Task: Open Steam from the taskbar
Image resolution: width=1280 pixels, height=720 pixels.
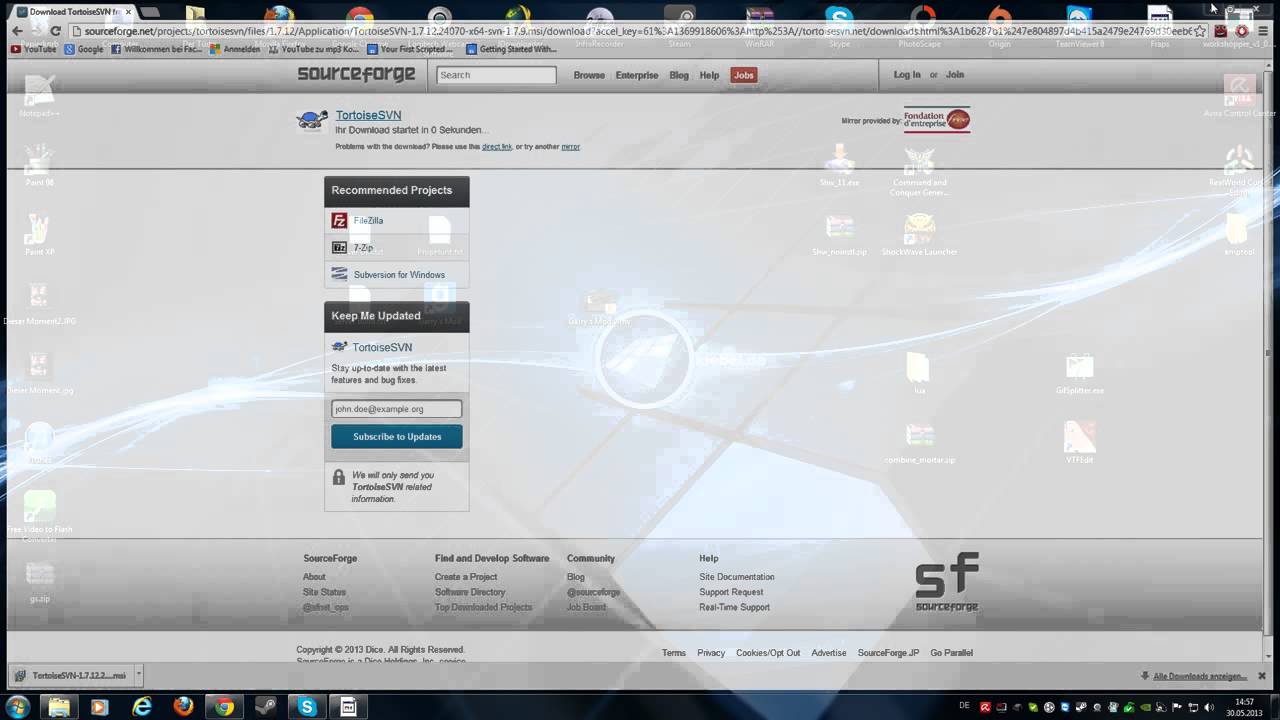Action: tap(265, 707)
